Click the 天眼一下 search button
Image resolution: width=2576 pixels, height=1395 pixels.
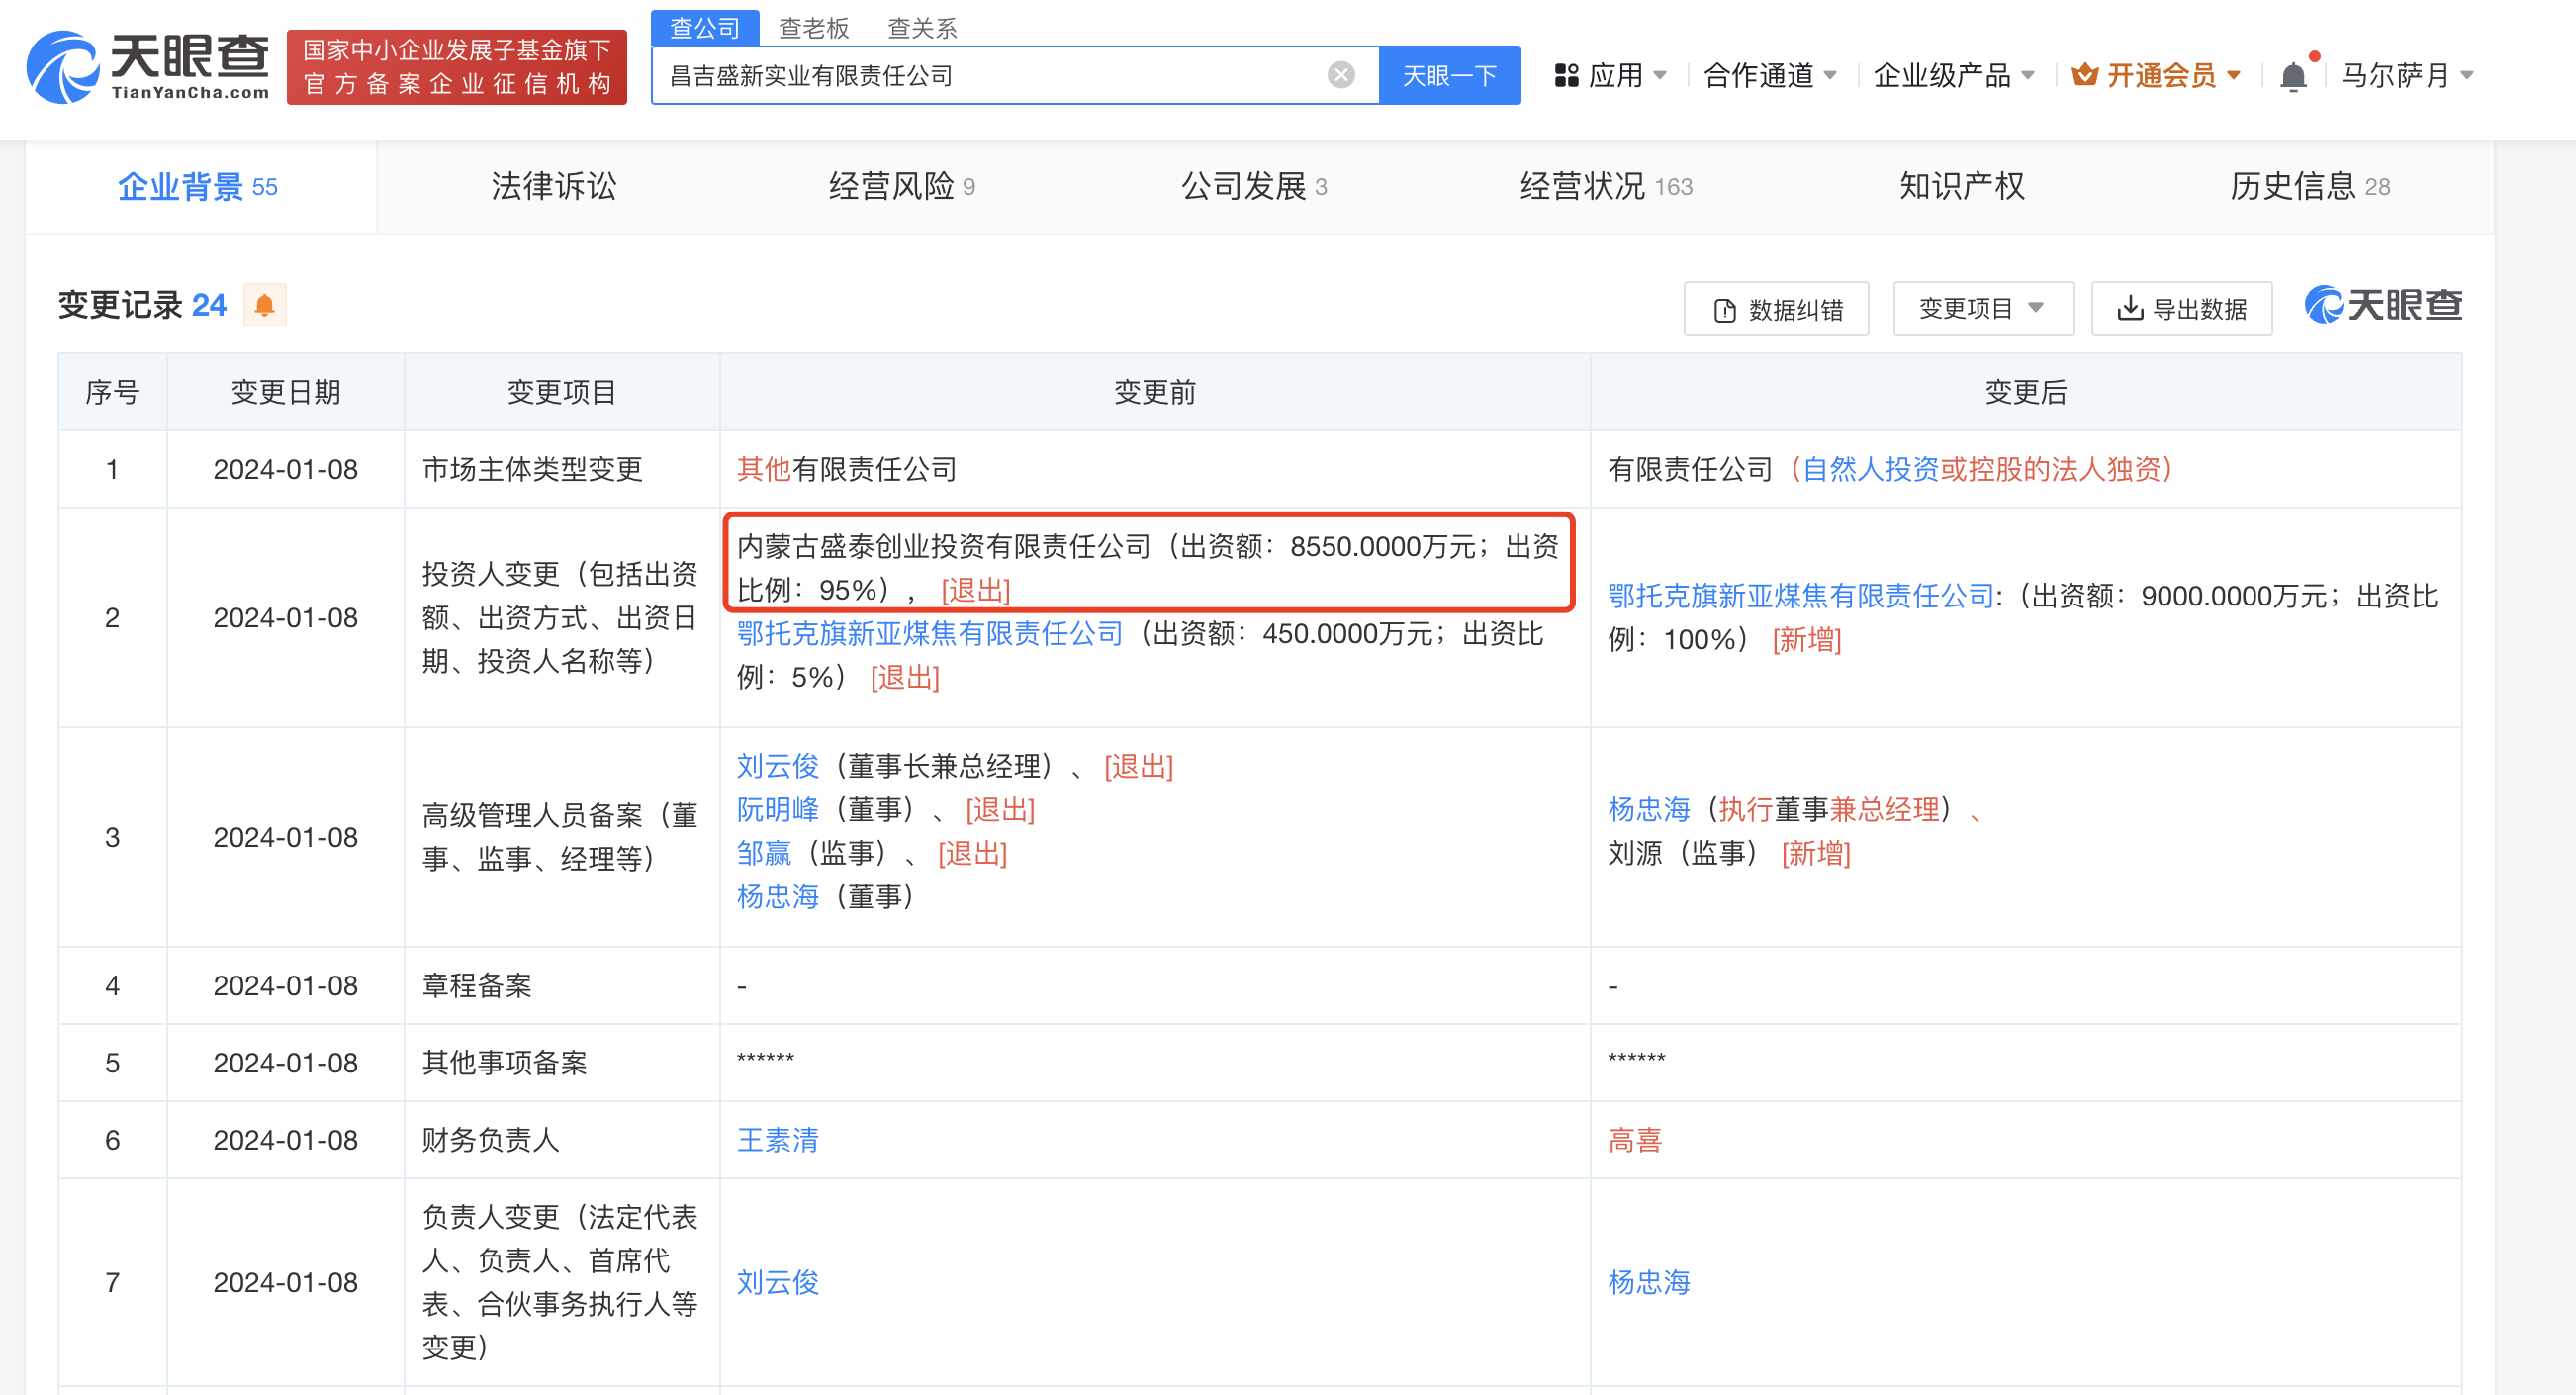click(1448, 75)
